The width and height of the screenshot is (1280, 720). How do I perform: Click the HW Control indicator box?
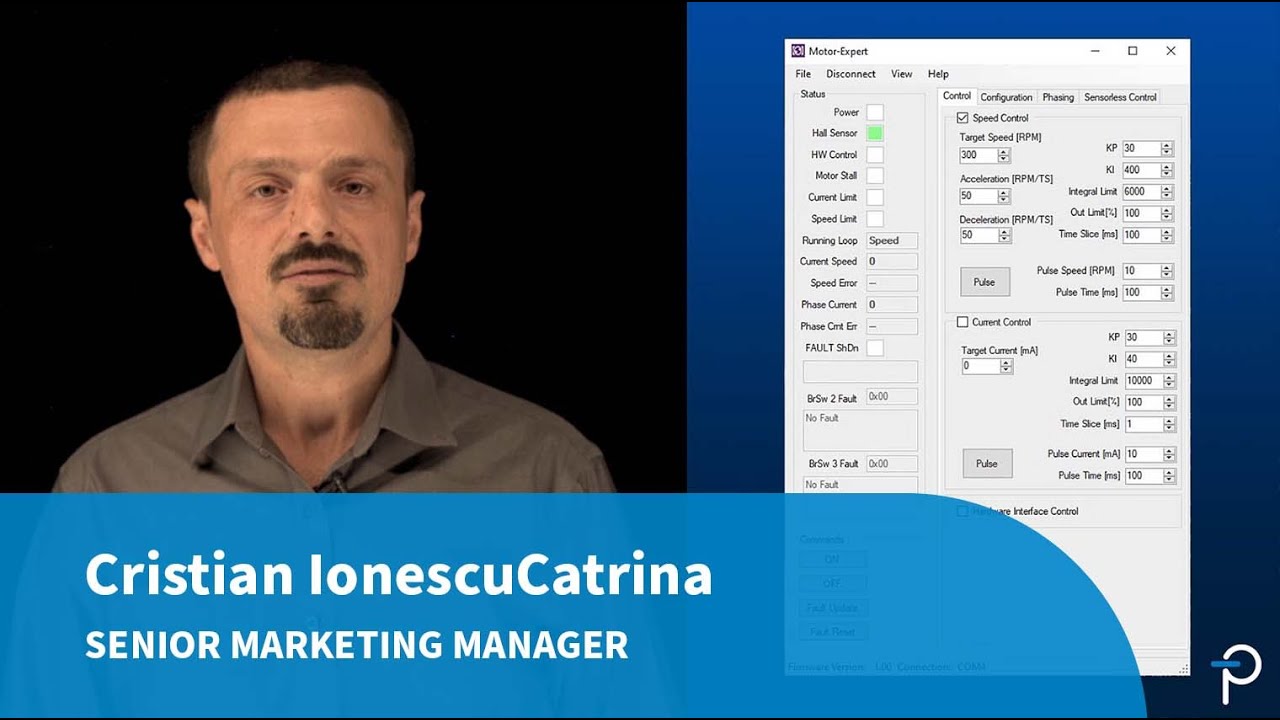875,155
